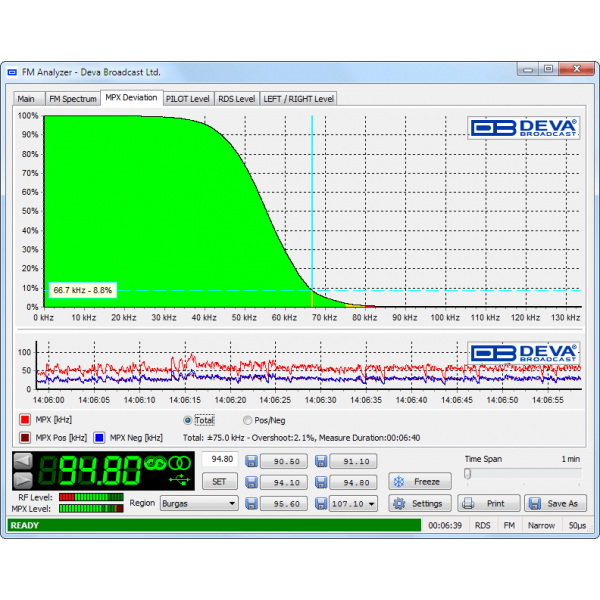Image resolution: width=600 pixels, height=600 pixels.
Task: Click the RDS status bar entry
Action: coord(483,525)
